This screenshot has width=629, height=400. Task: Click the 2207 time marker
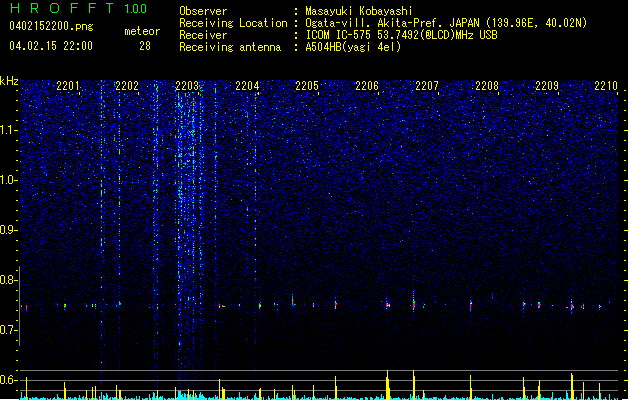coord(427,86)
